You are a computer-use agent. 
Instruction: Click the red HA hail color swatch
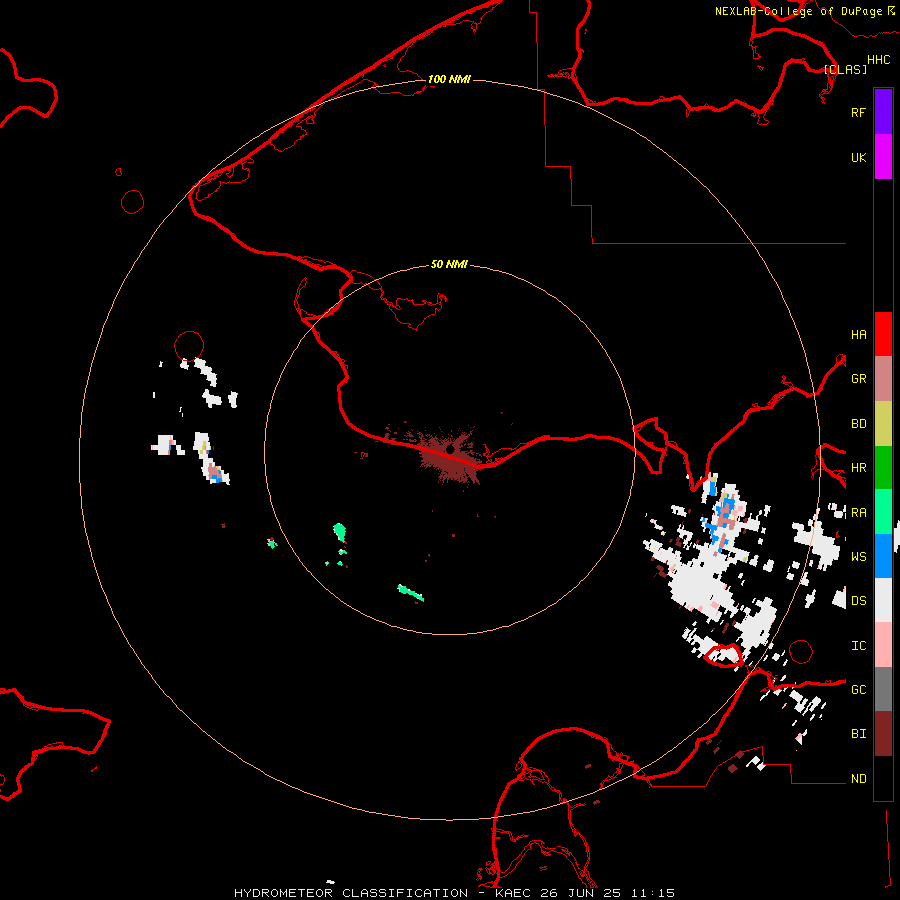883,334
